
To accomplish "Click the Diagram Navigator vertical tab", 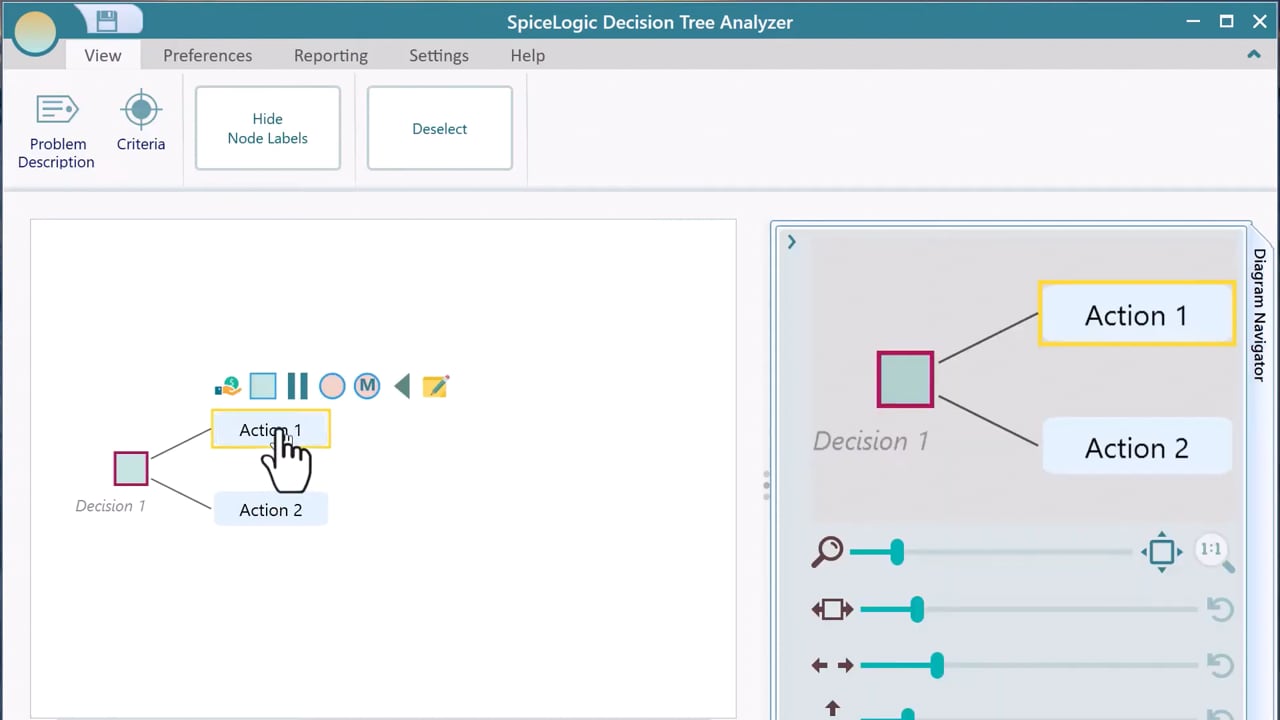I will 1260,315.
